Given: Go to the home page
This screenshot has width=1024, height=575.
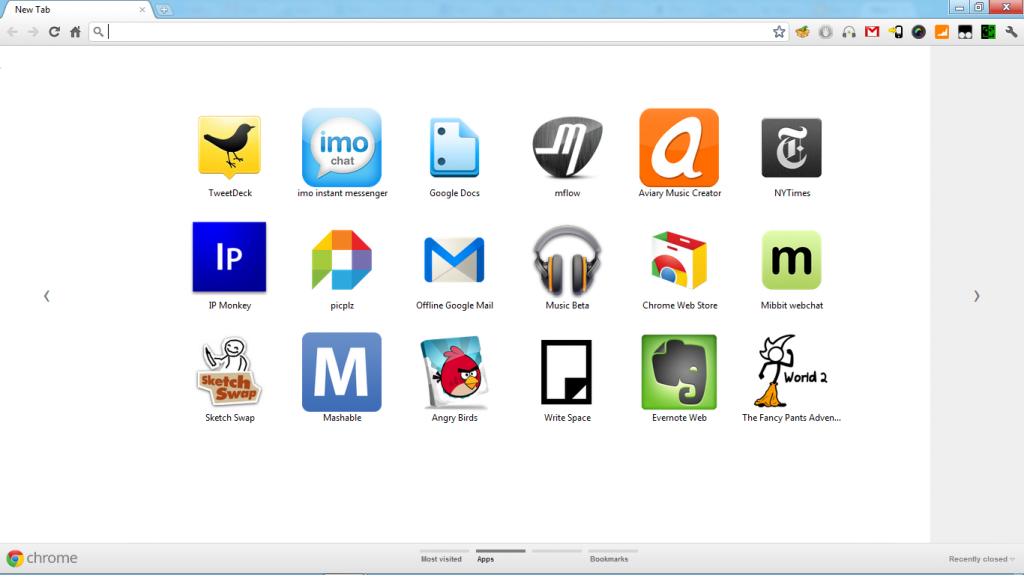Looking at the screenshot, I should [75, 31].
